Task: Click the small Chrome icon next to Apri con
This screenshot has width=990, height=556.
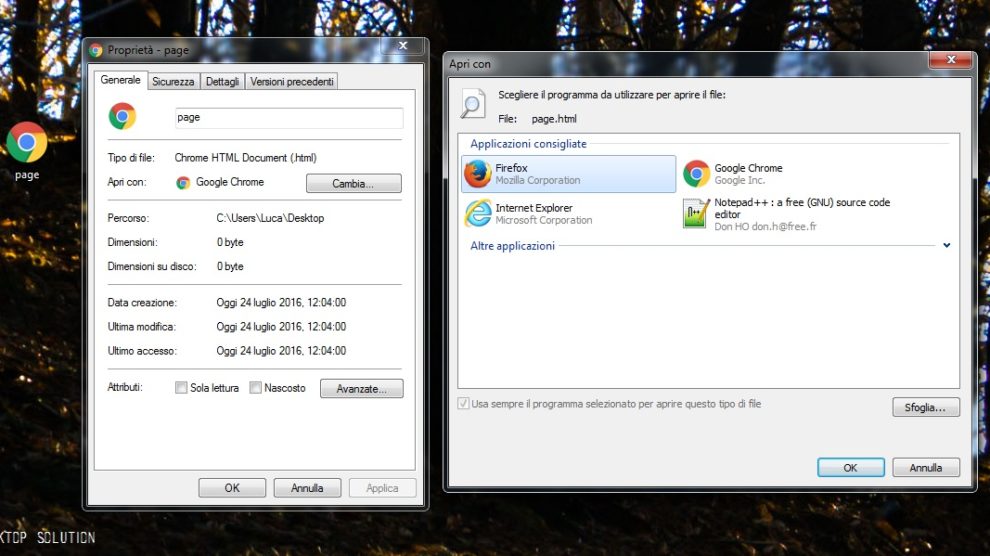Action: [x=183, y=182]
